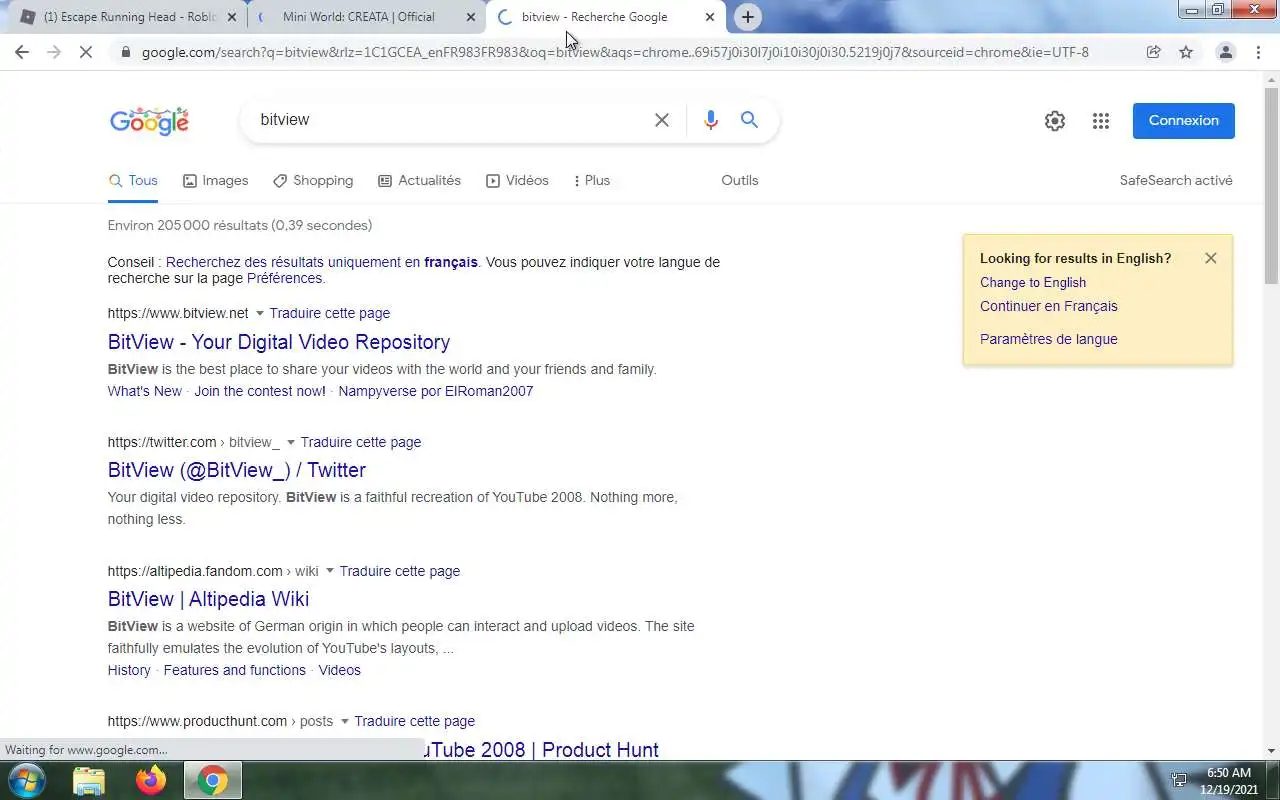The height and width of the screenshot is (800, 1280).
Task: Close the bitview search tab
Action: pos(710,17)
